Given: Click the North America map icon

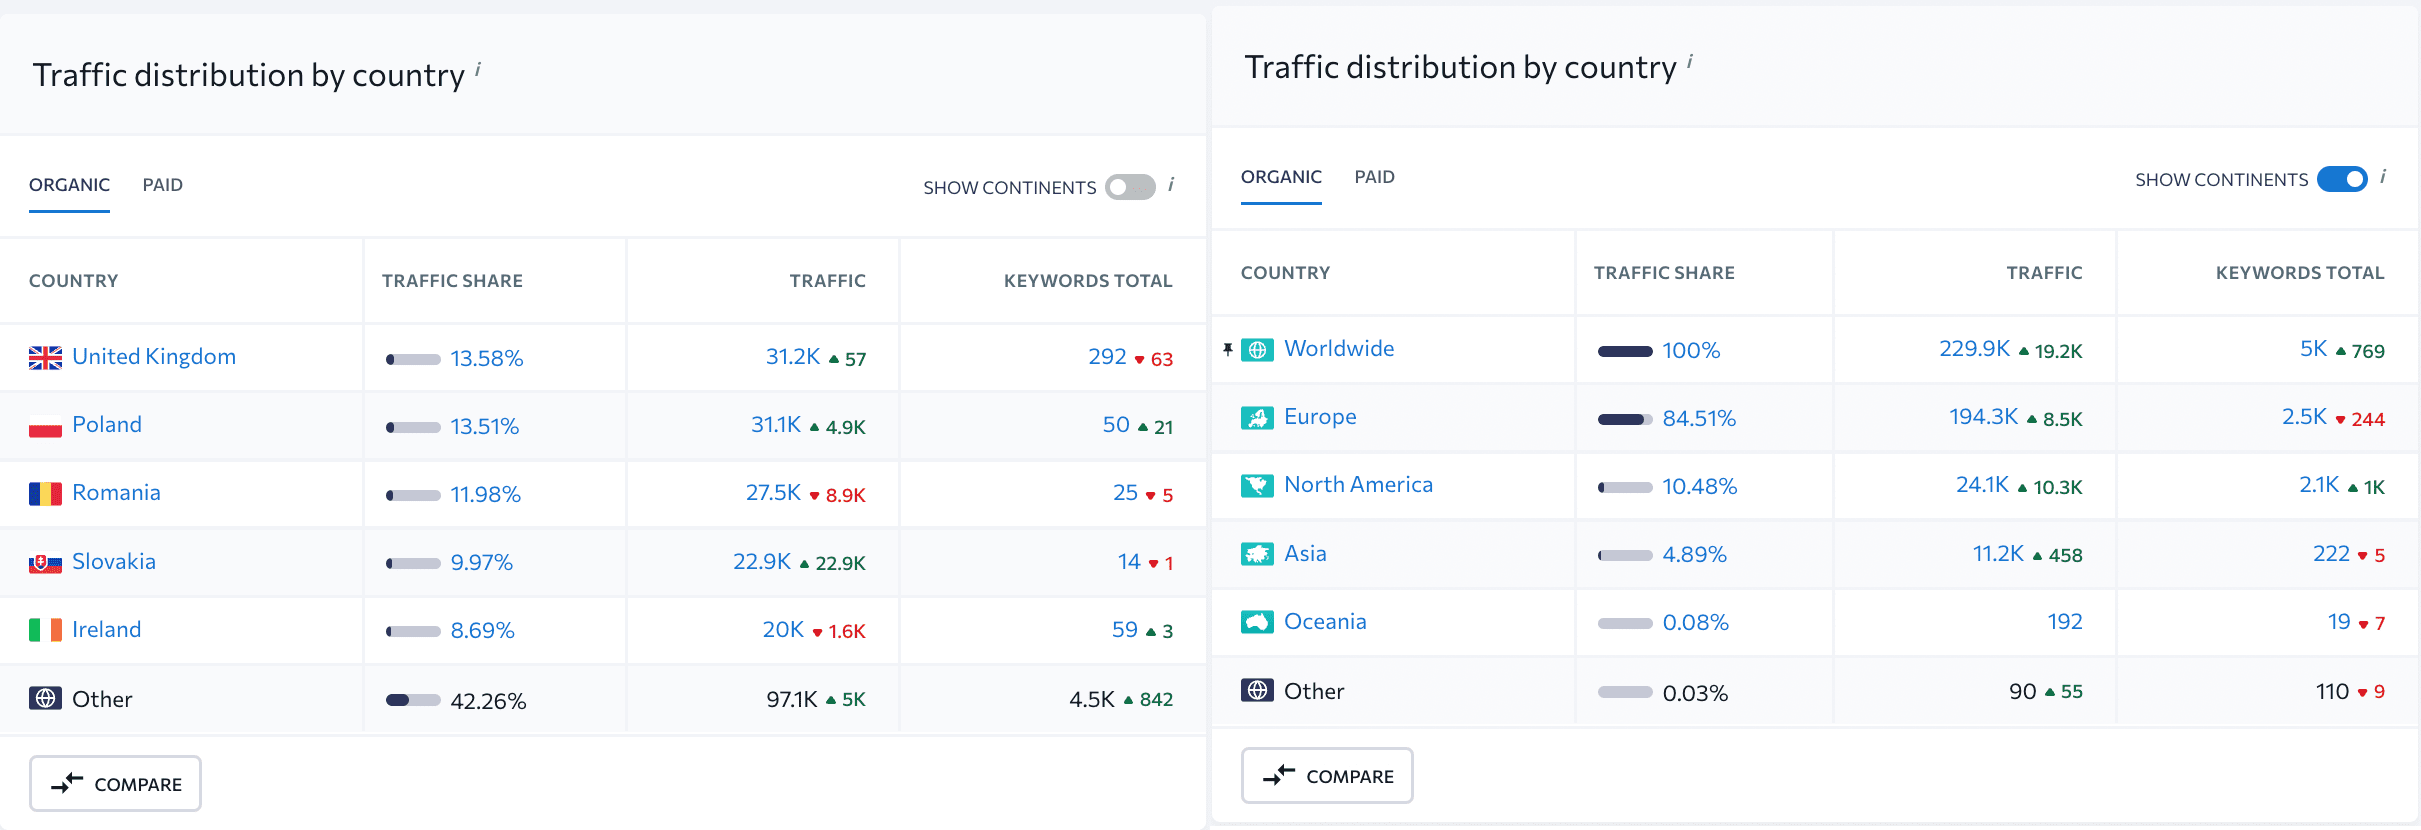Looking at the screenshot, I should click(1257, 486).
